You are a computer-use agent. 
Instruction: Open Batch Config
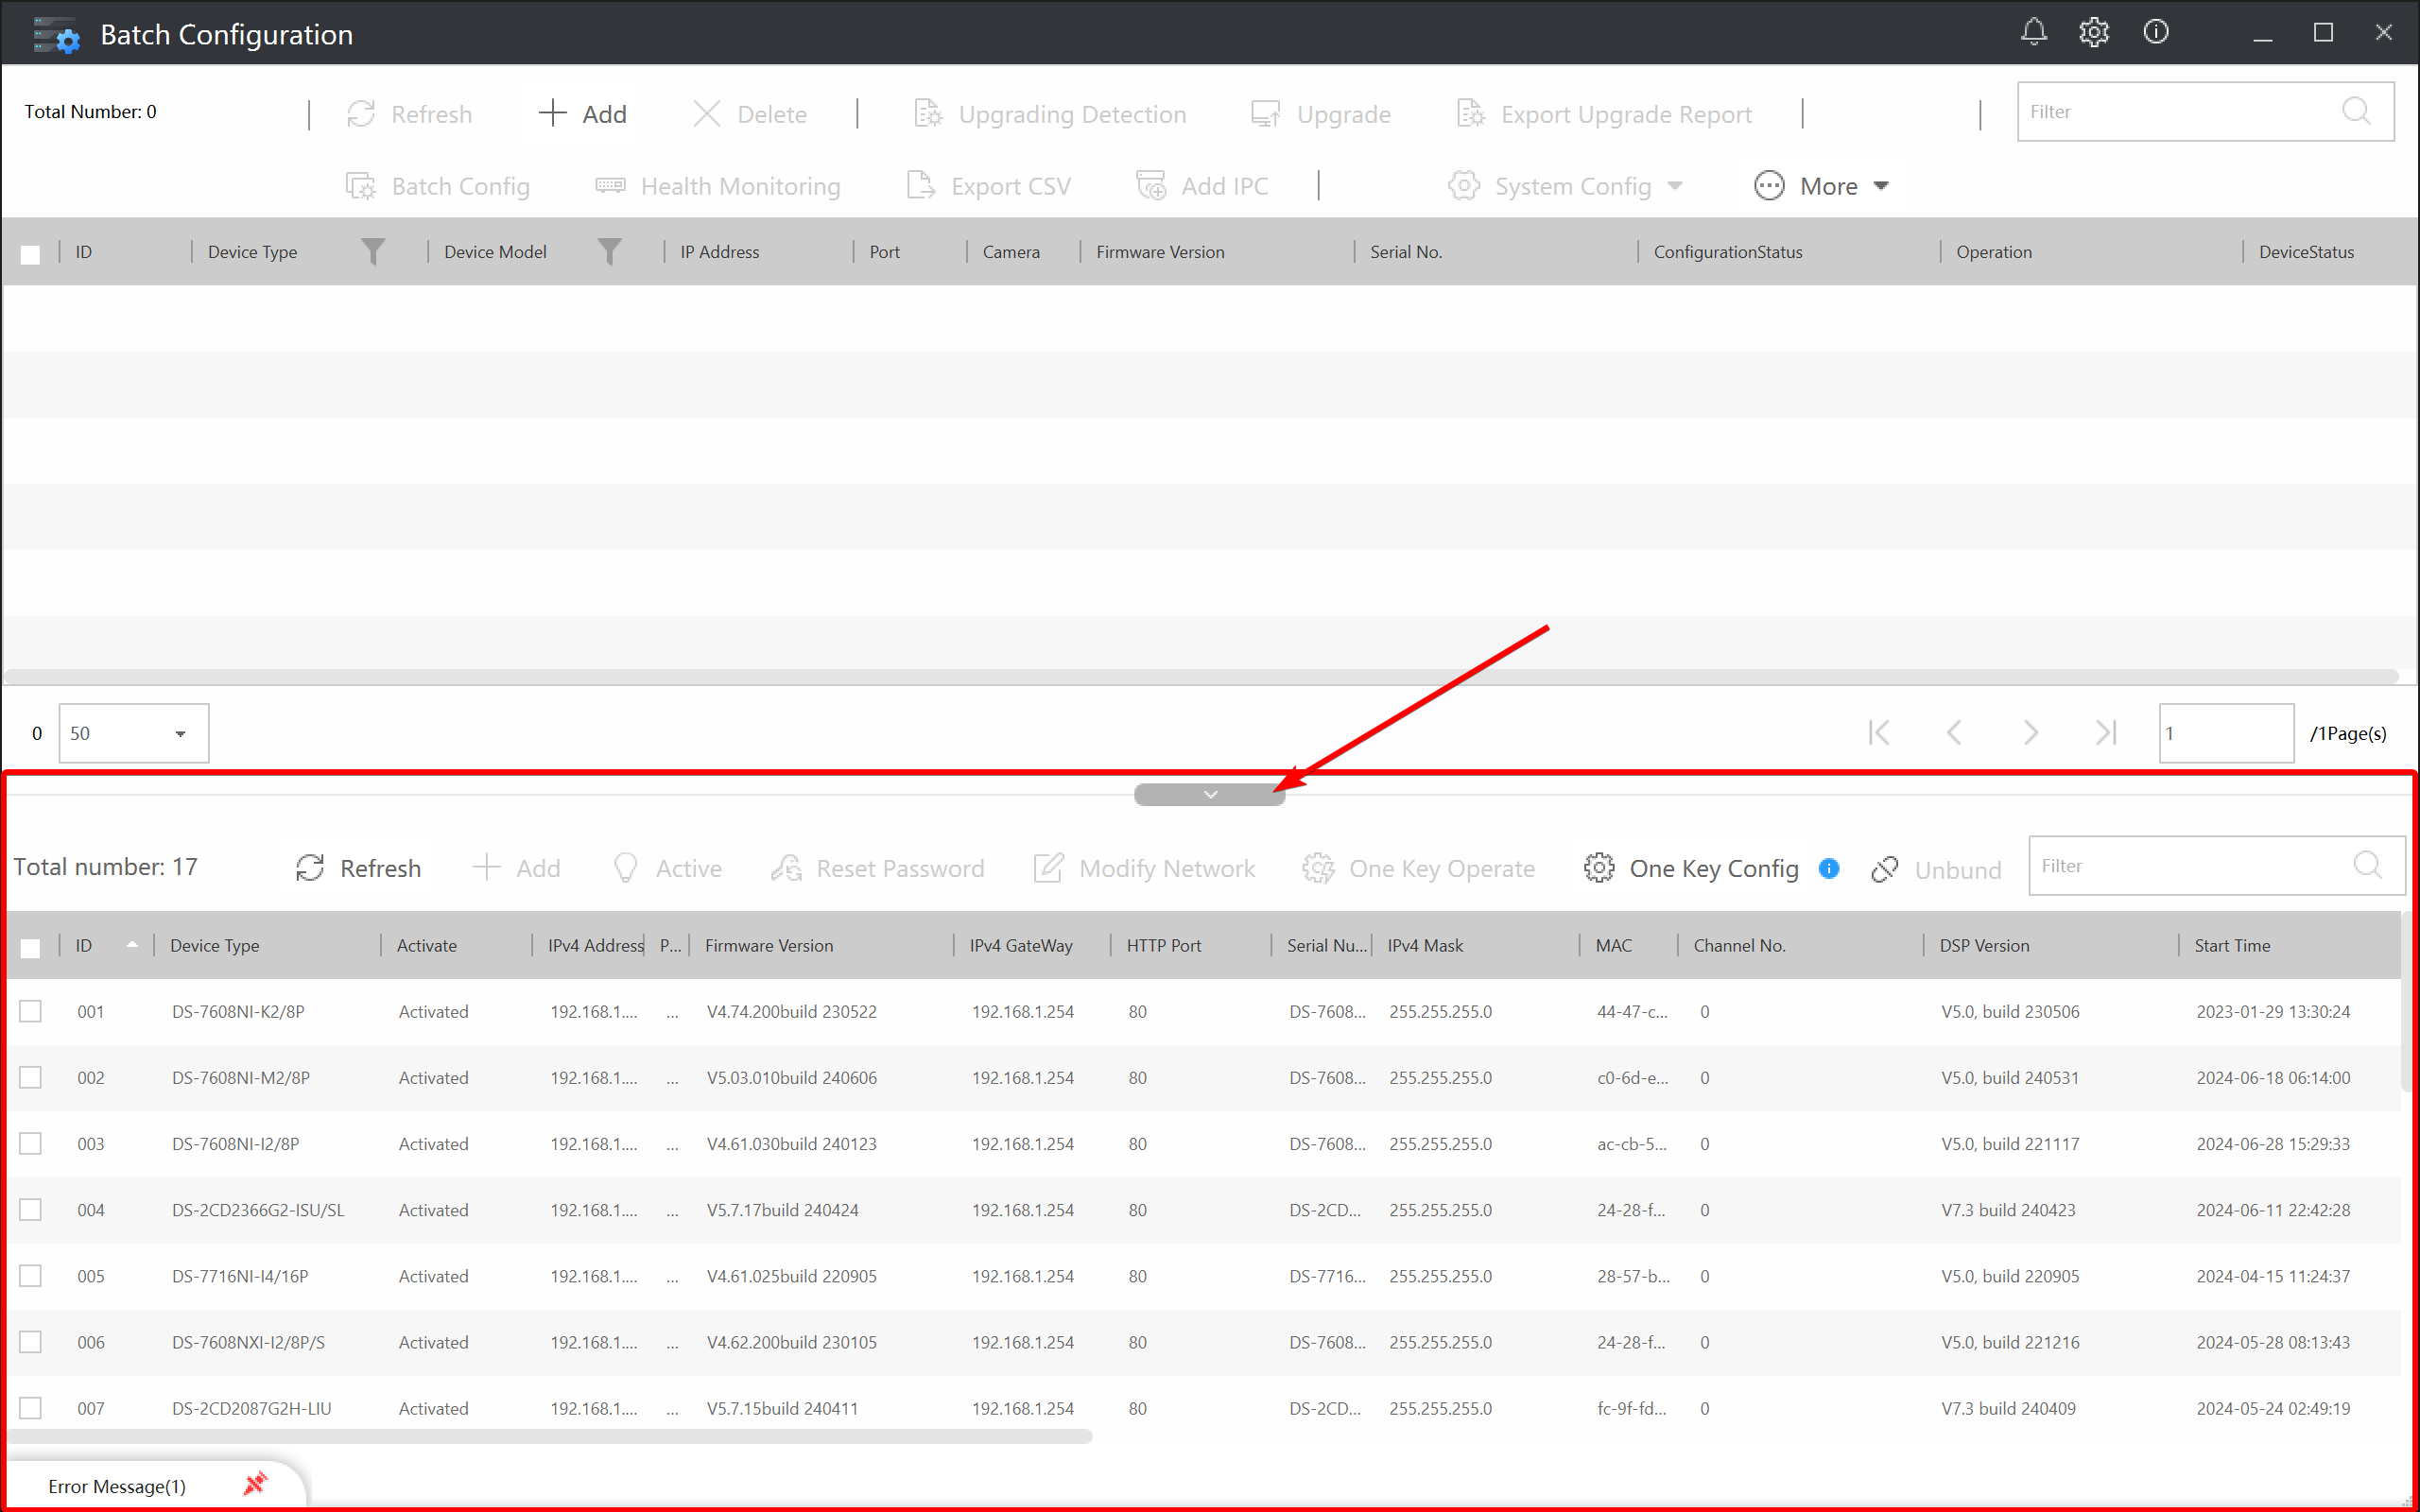point(437,185)
